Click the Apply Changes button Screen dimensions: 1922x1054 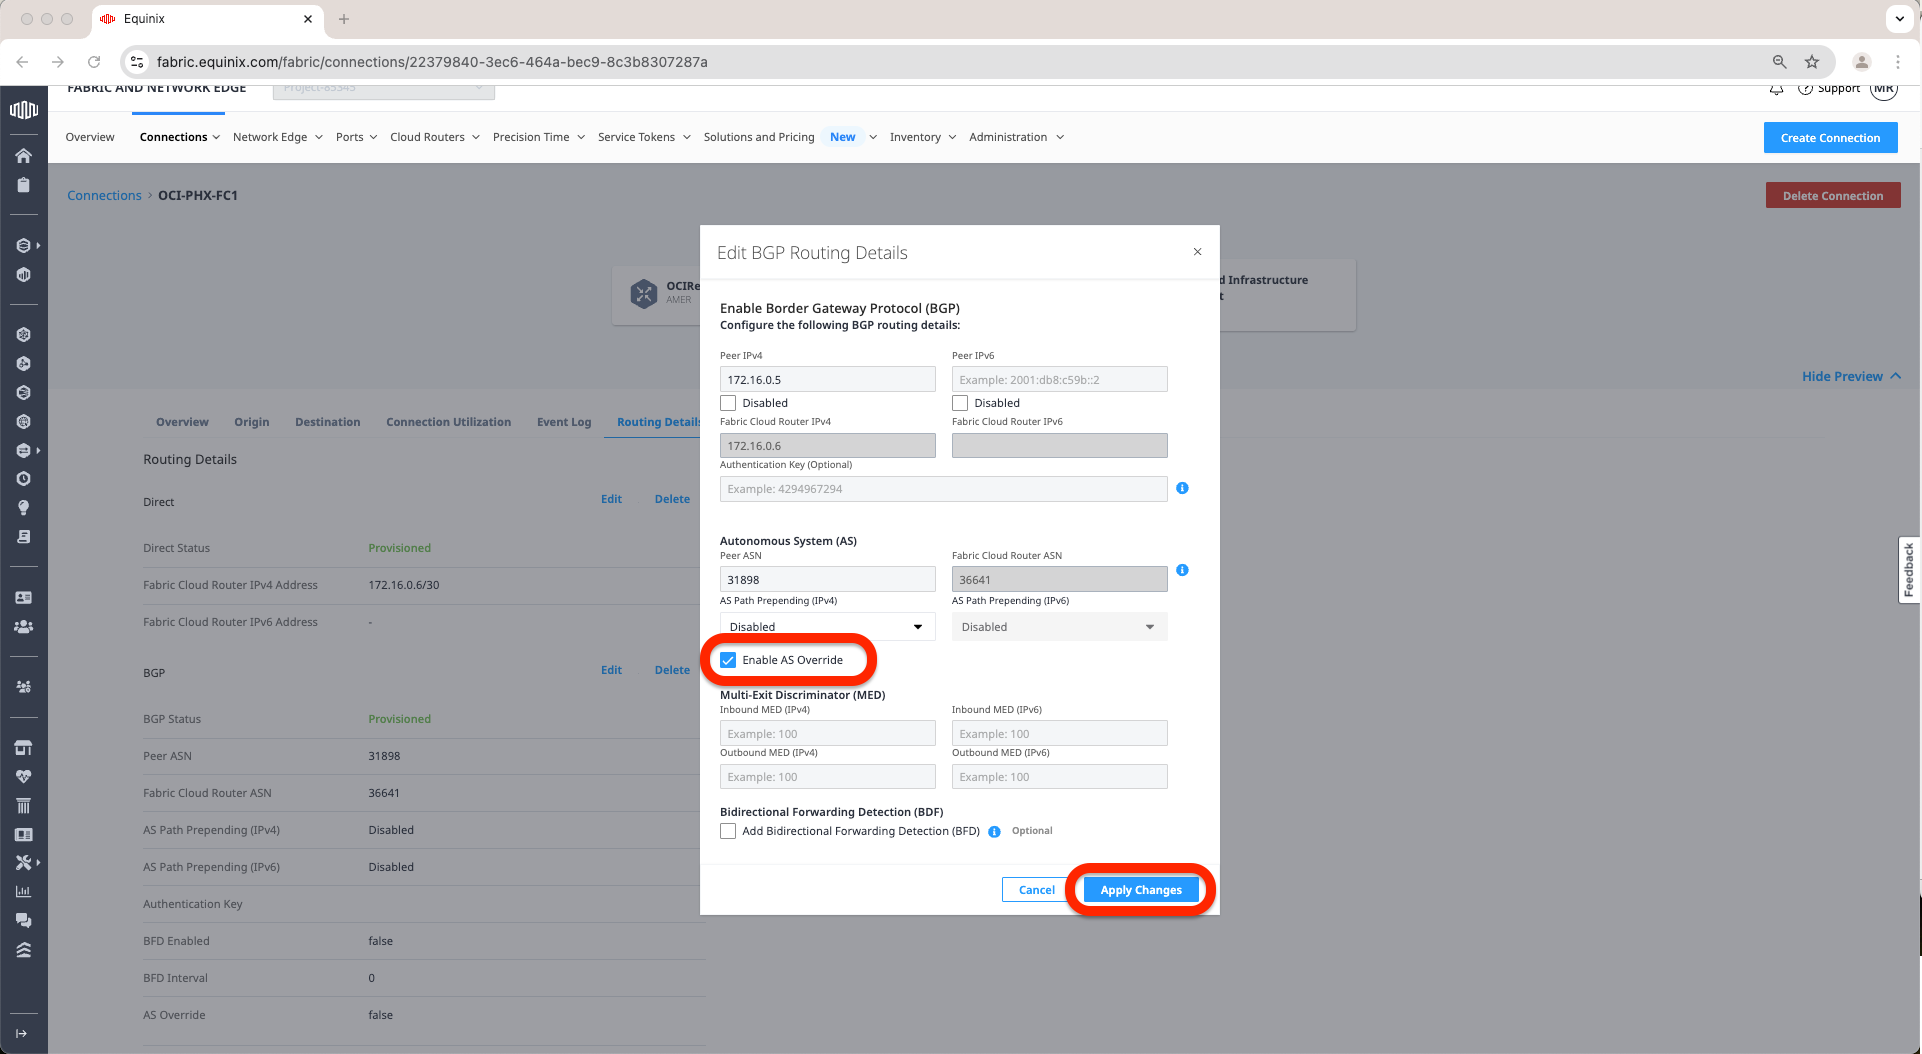[x=1140, y=890]
